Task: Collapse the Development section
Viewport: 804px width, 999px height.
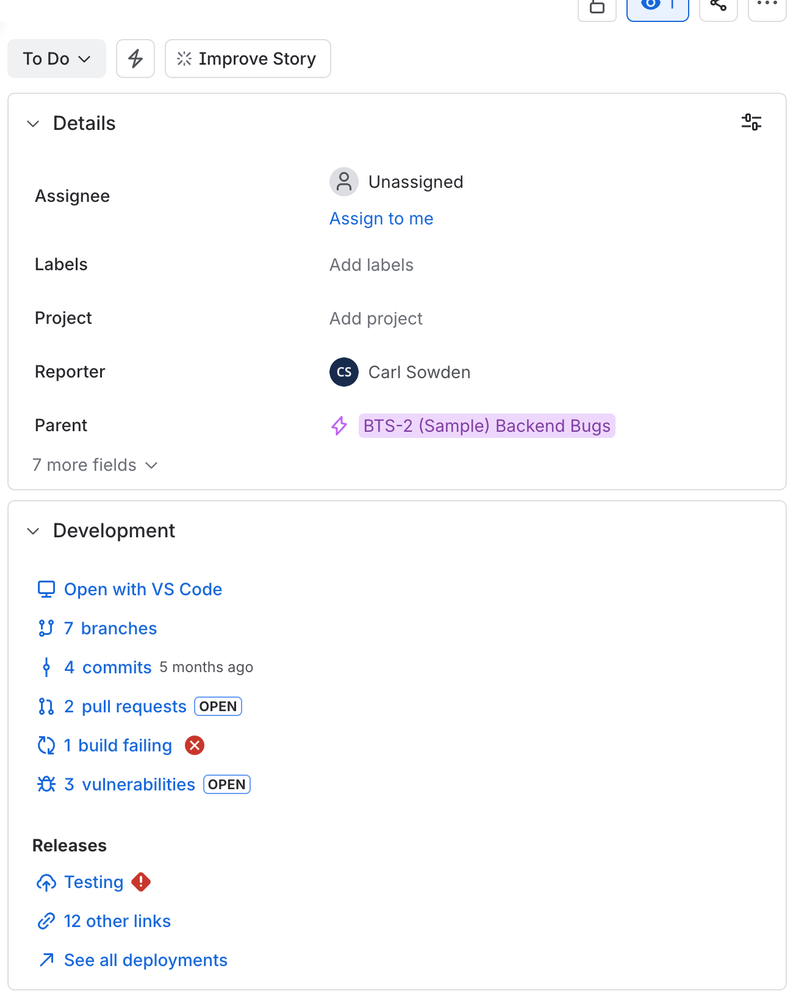Action: [x=33, y=531]
